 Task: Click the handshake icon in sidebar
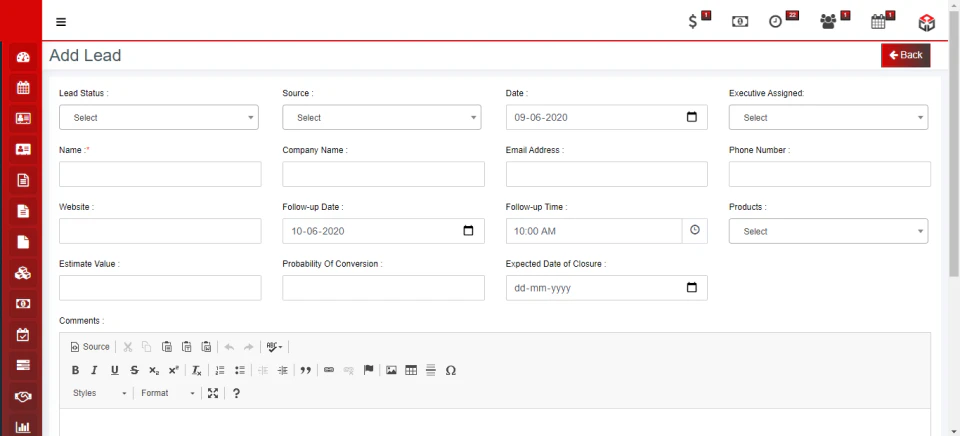tap(23, 397)
